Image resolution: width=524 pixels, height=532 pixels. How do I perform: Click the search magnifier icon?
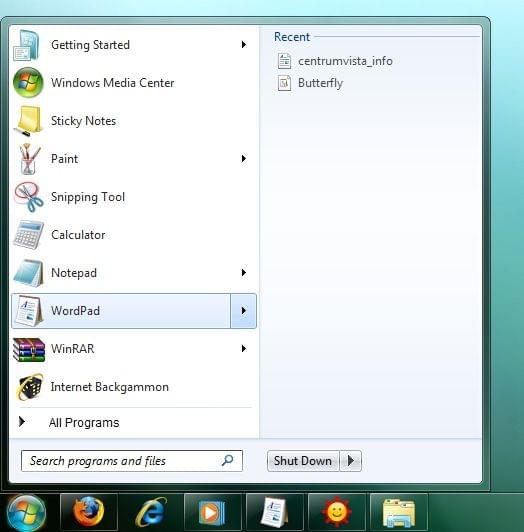click(x=227, y=460)
